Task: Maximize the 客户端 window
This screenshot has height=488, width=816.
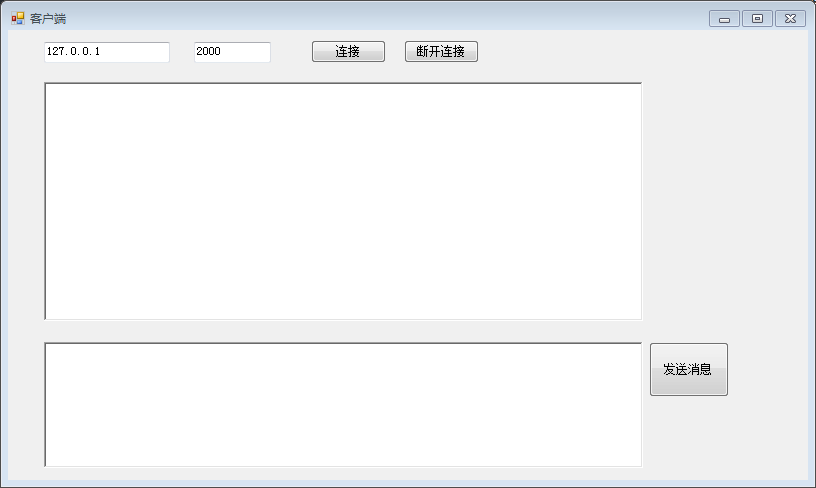Action: coord(757,19)
